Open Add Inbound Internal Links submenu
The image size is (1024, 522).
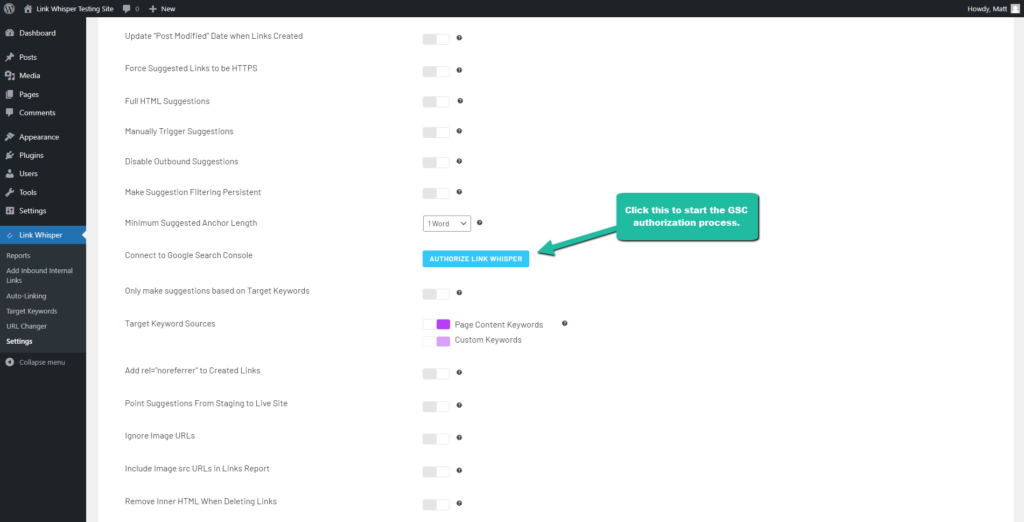tap(39, 275)
